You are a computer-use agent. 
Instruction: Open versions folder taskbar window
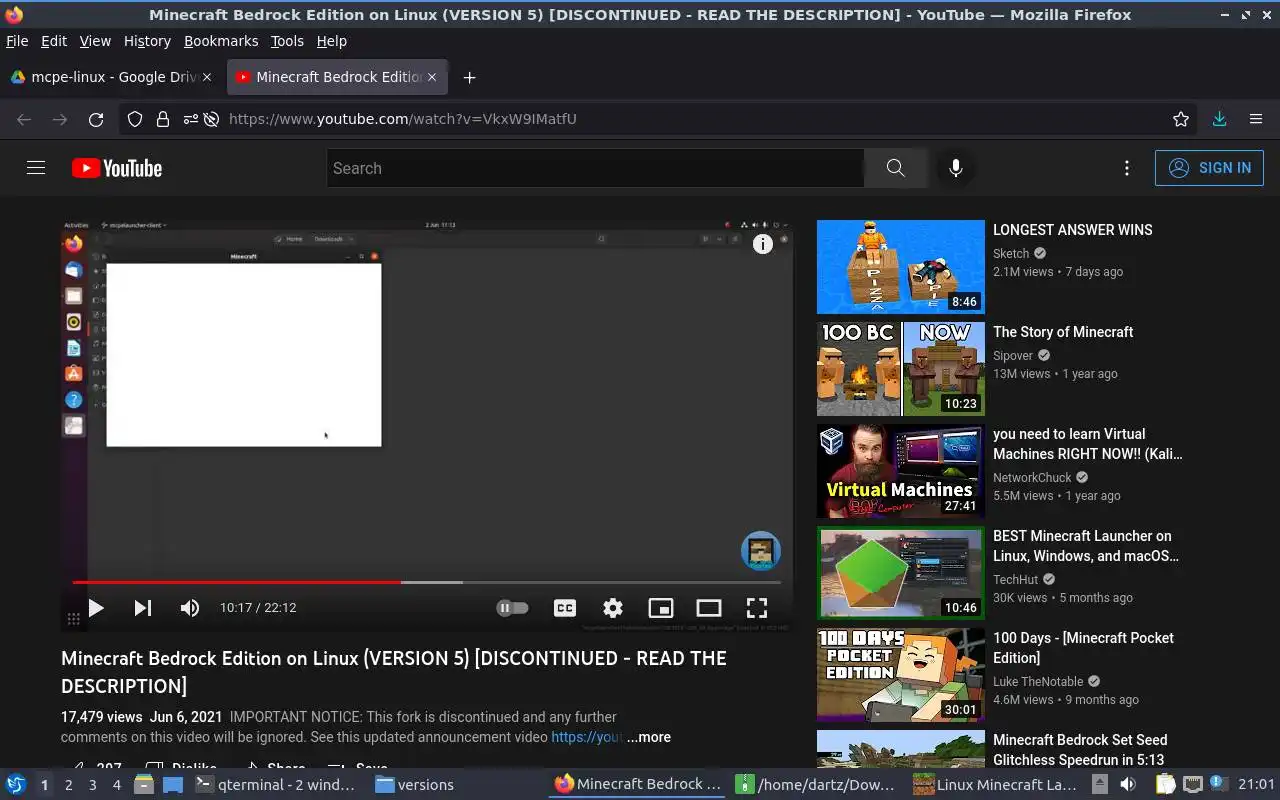[414, 785]
